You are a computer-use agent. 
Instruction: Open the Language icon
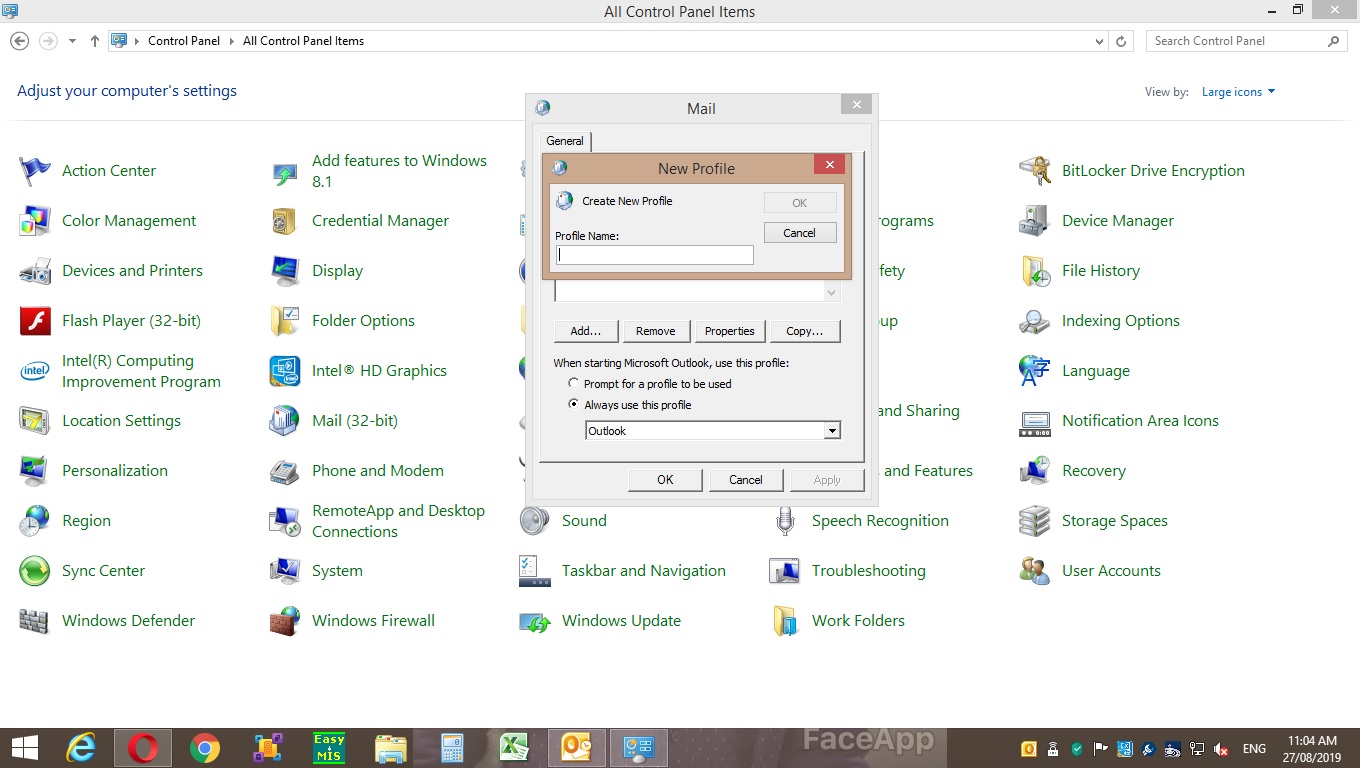point(1035,371)
